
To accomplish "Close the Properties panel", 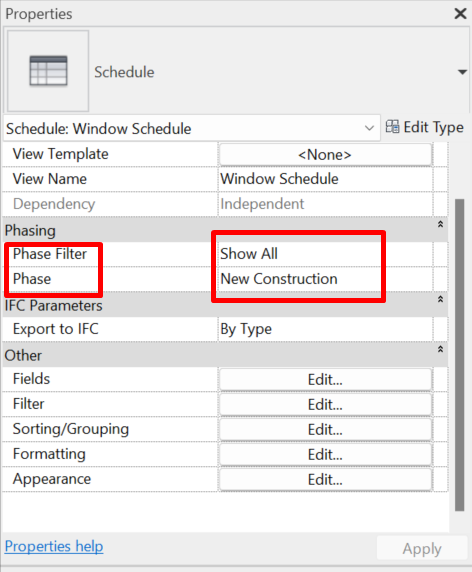I will pyautogui.click(x=460, y=14).
